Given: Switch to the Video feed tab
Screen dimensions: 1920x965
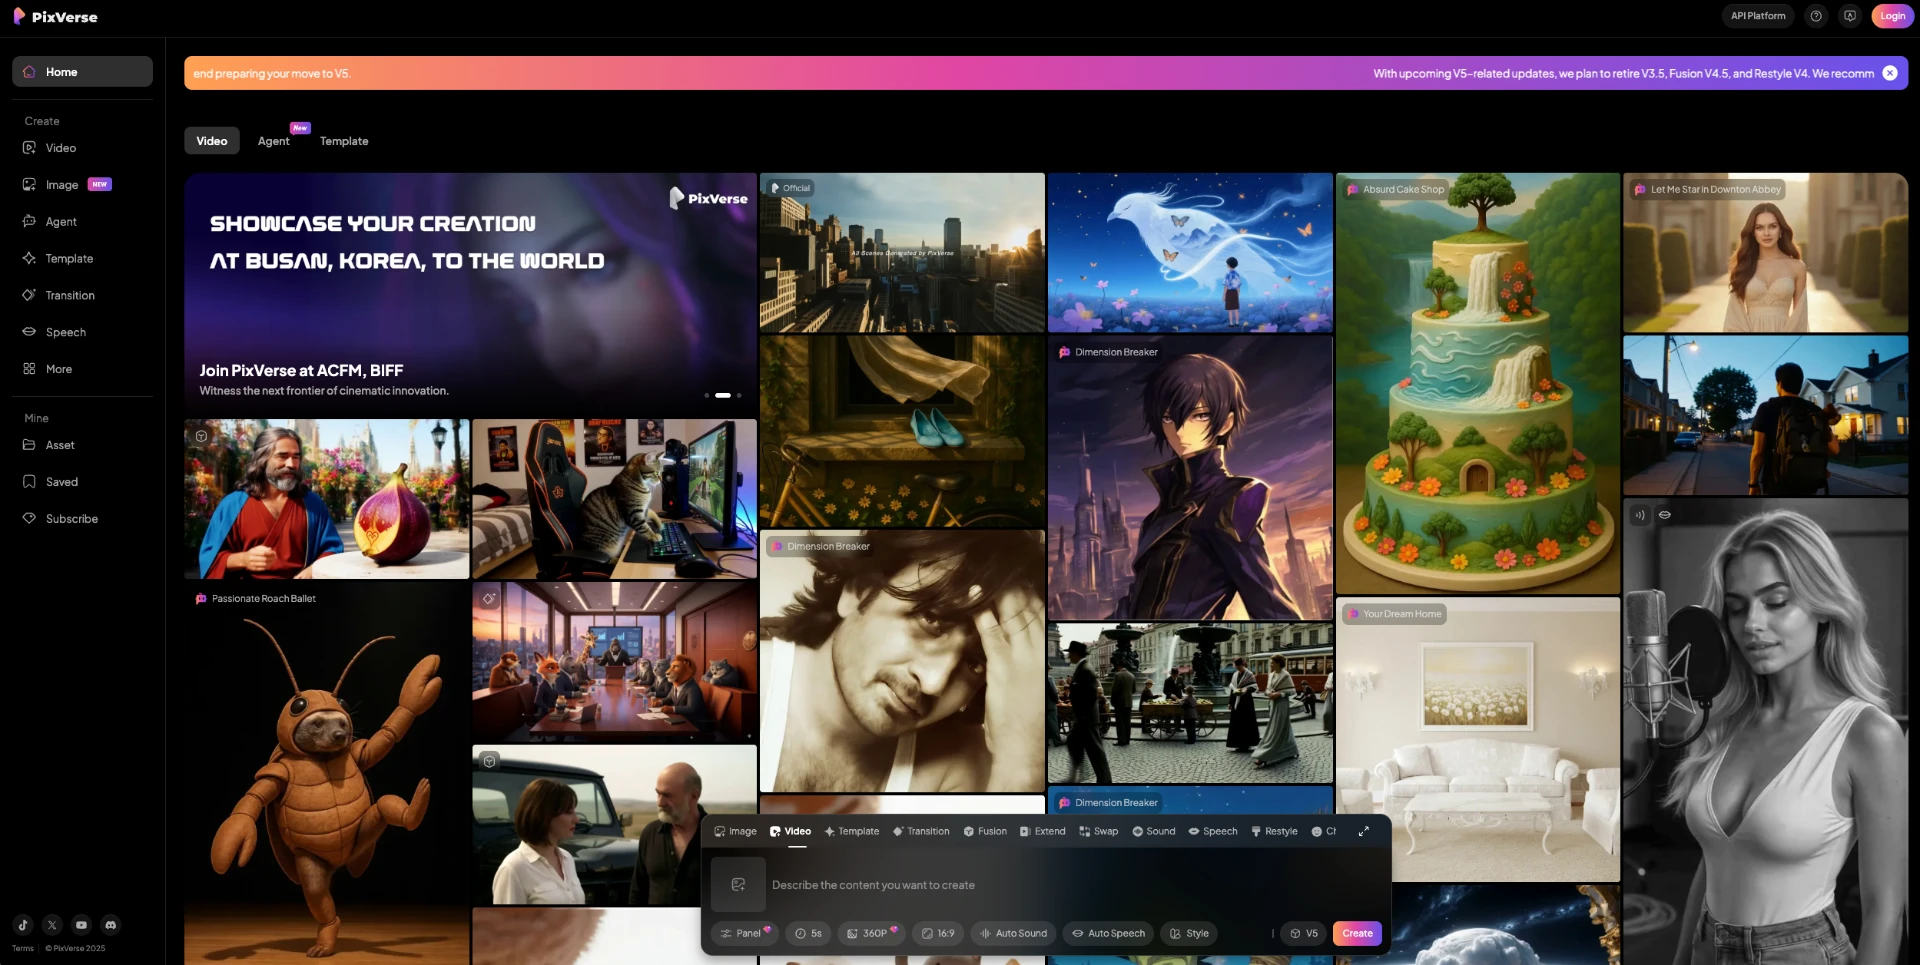Looking at the screenshot, I should pos(212,141).
